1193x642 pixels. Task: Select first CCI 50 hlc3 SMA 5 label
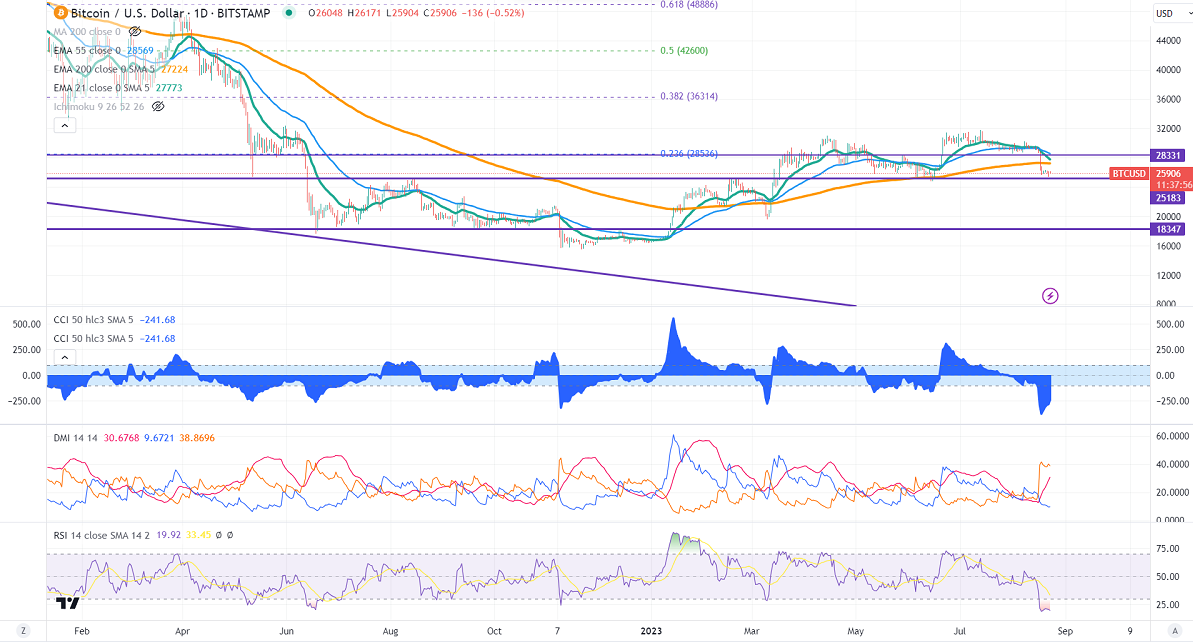(94, 319)
